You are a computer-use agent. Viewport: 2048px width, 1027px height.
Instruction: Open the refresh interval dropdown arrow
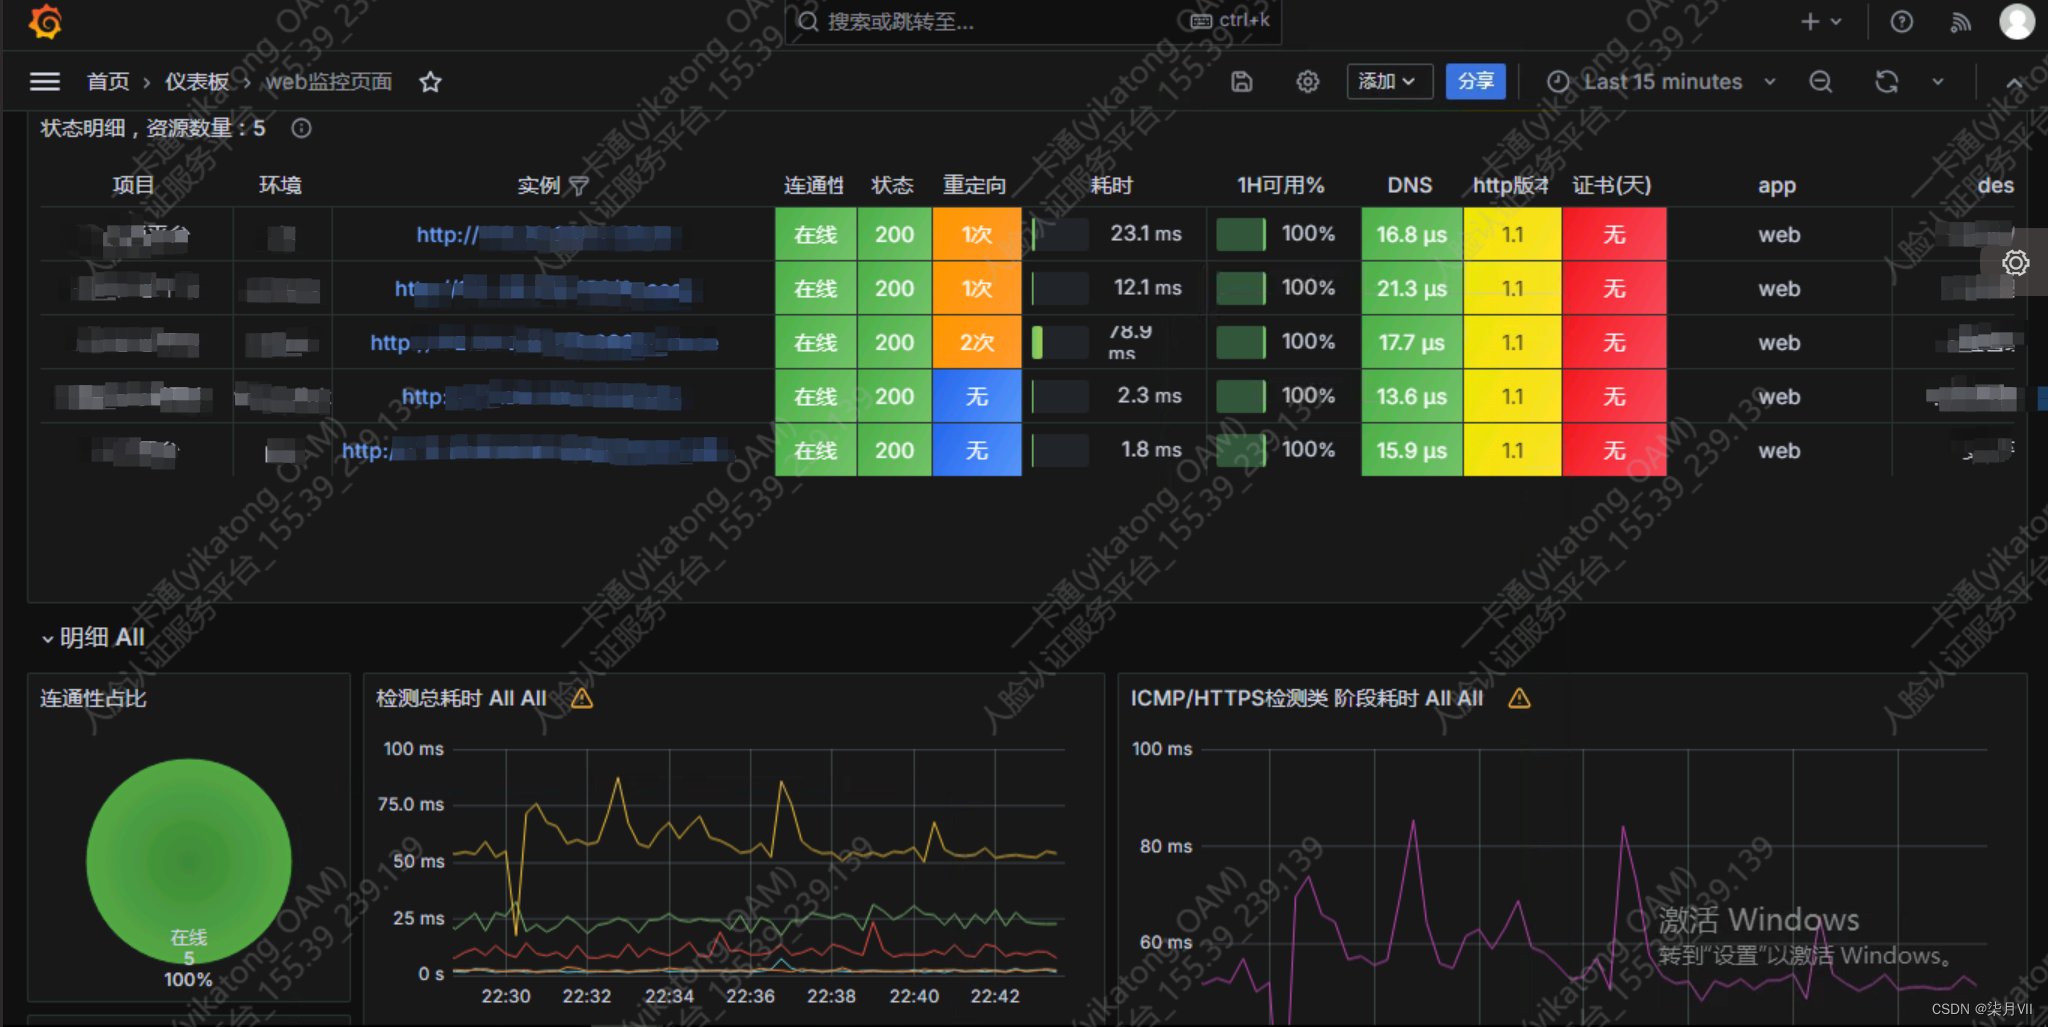click(x=1938, y=82)
